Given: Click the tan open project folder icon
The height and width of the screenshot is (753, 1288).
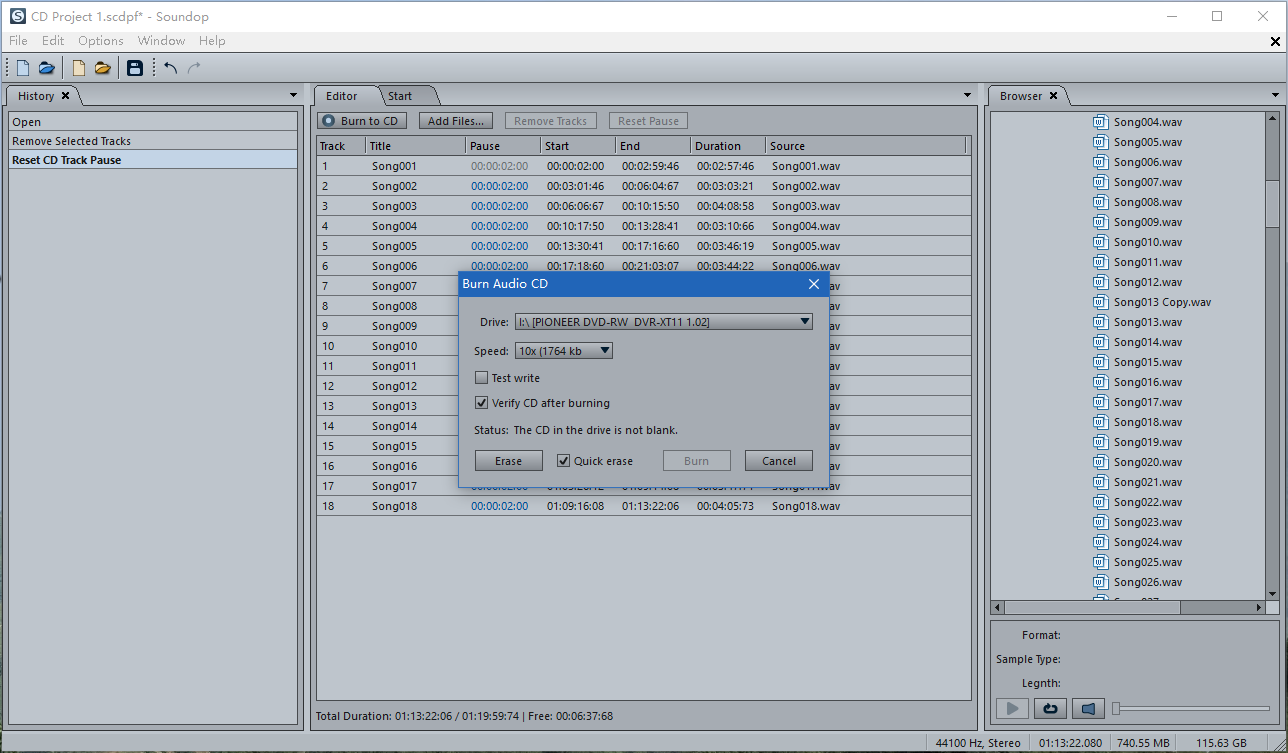Looking at the screenshot, I should point(102,68).
